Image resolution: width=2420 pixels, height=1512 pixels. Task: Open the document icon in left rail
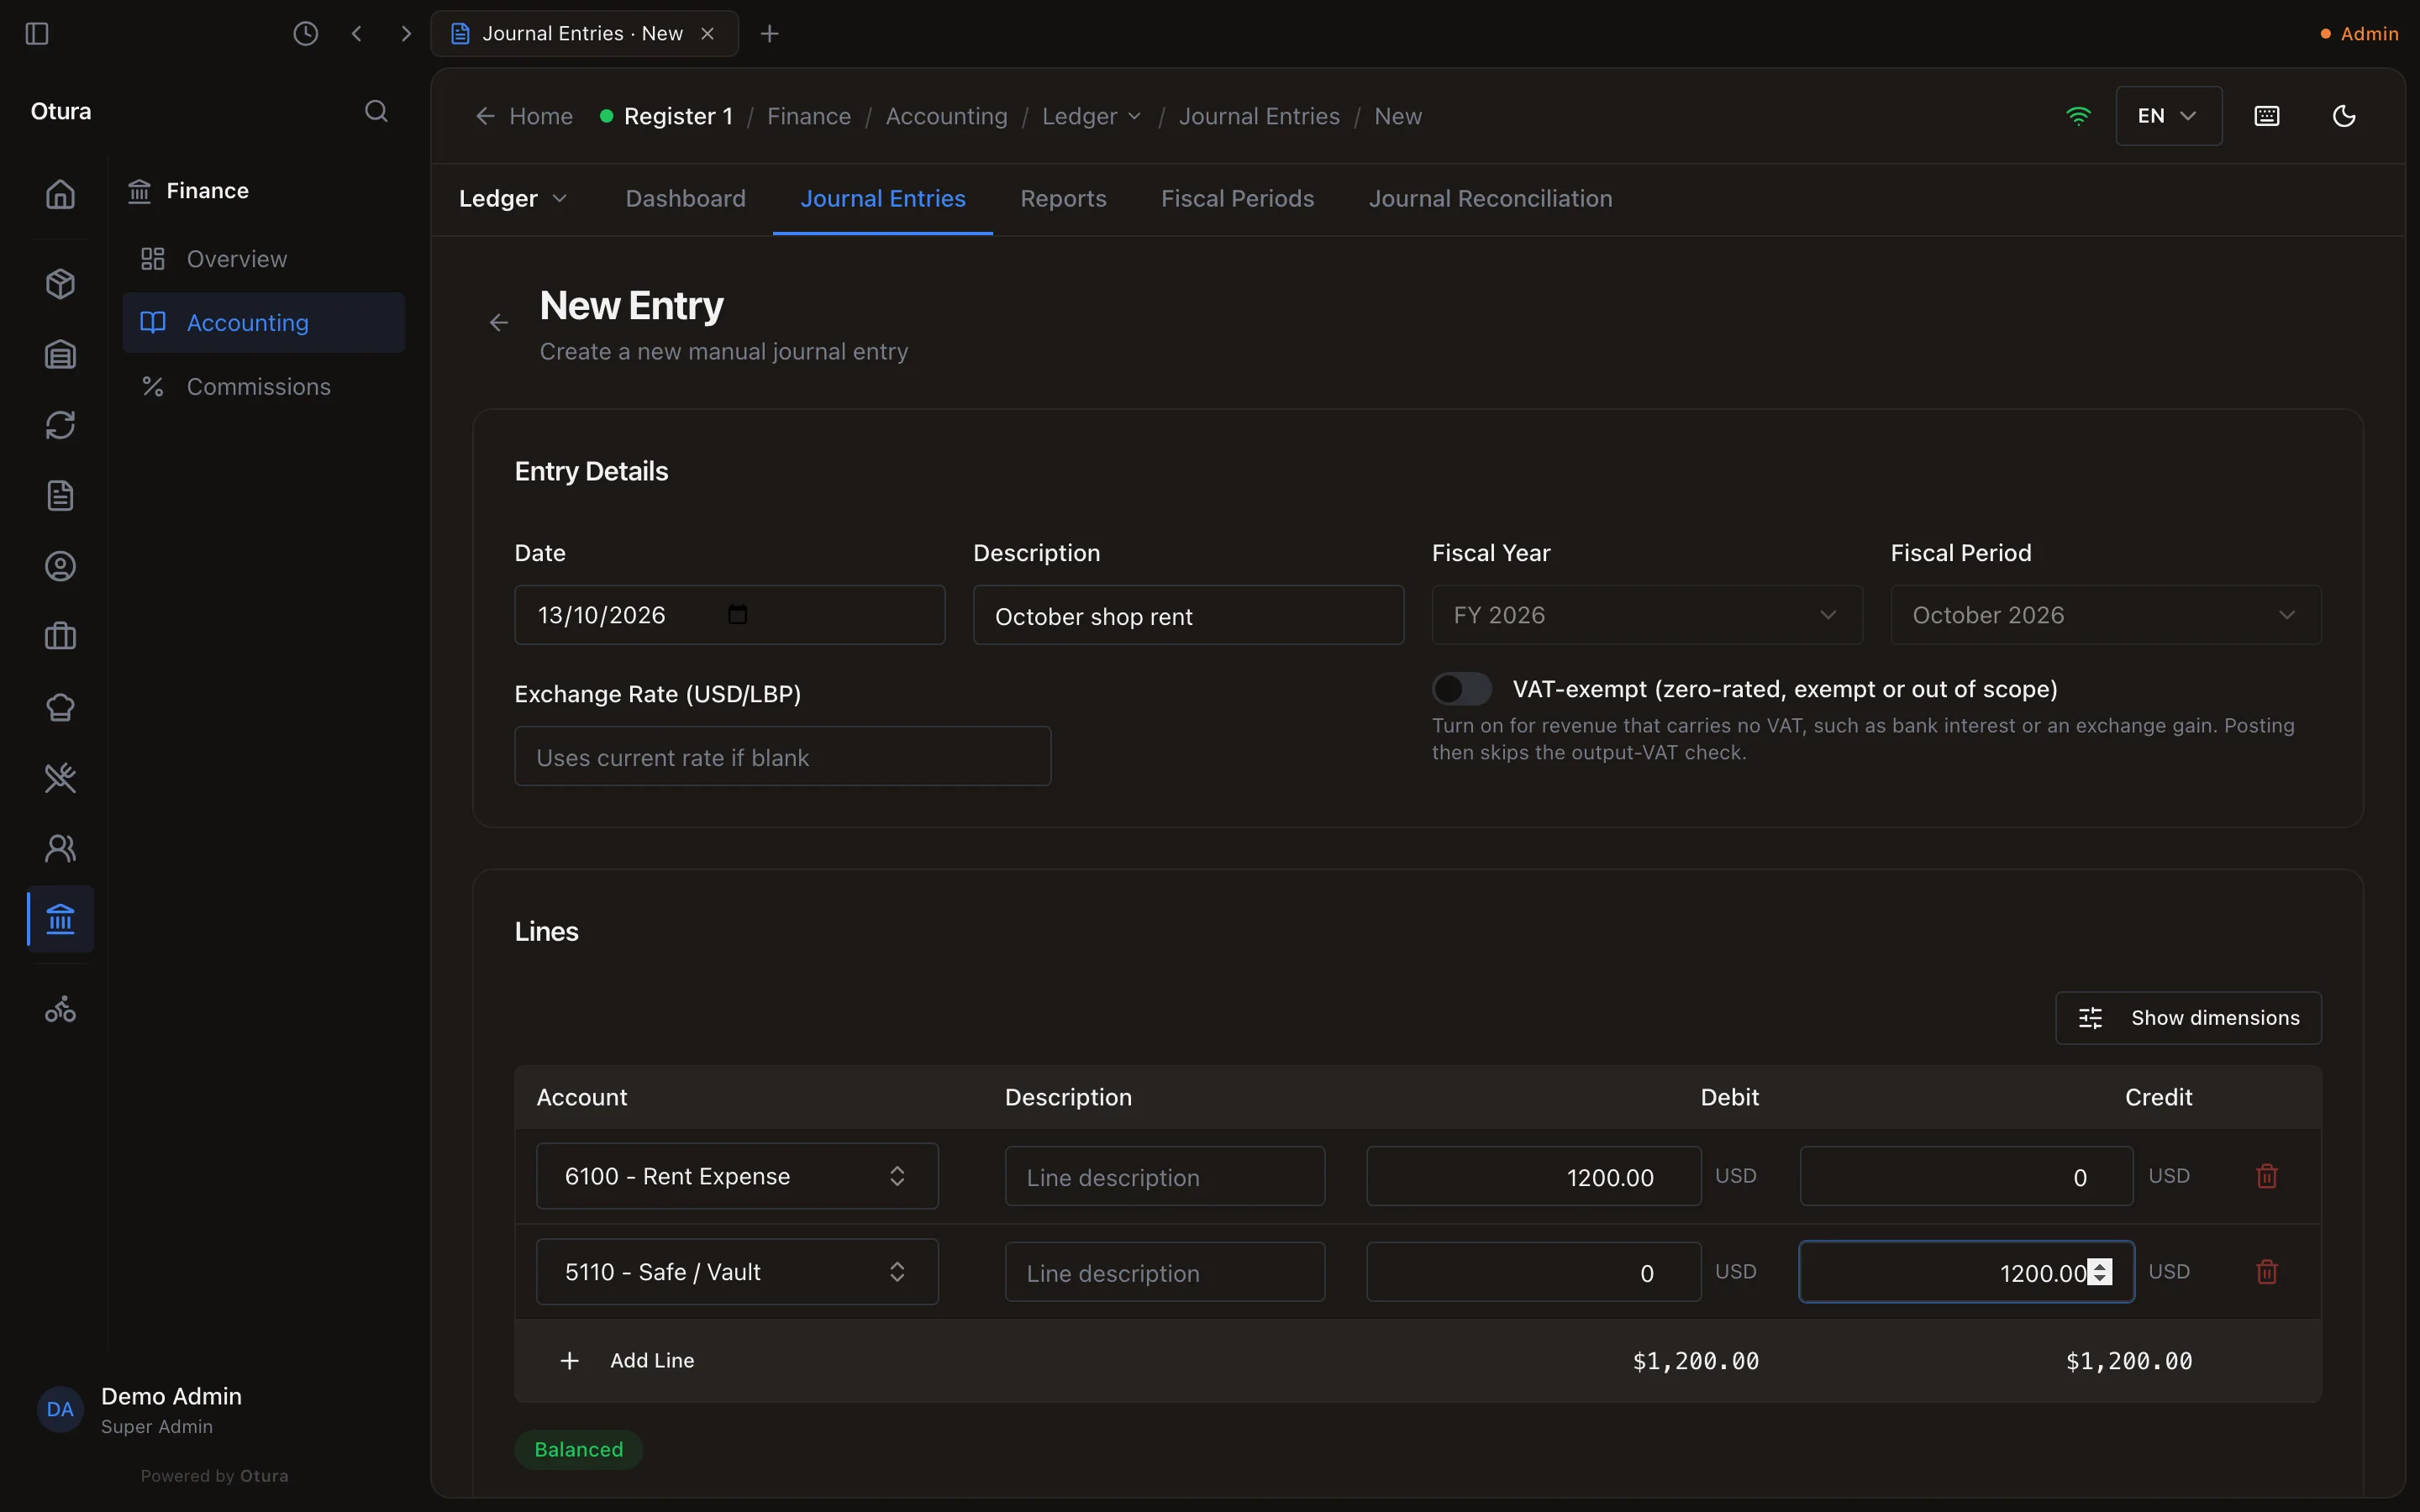tap(61, 496)
